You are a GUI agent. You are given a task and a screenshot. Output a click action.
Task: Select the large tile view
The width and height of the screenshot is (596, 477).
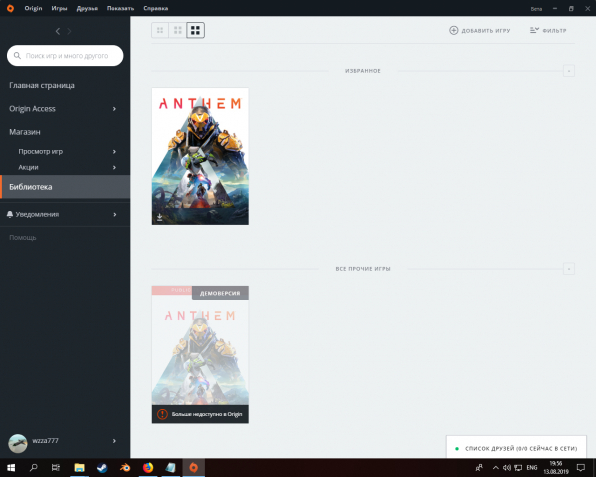pyautogui.click(x=195, y=30)
